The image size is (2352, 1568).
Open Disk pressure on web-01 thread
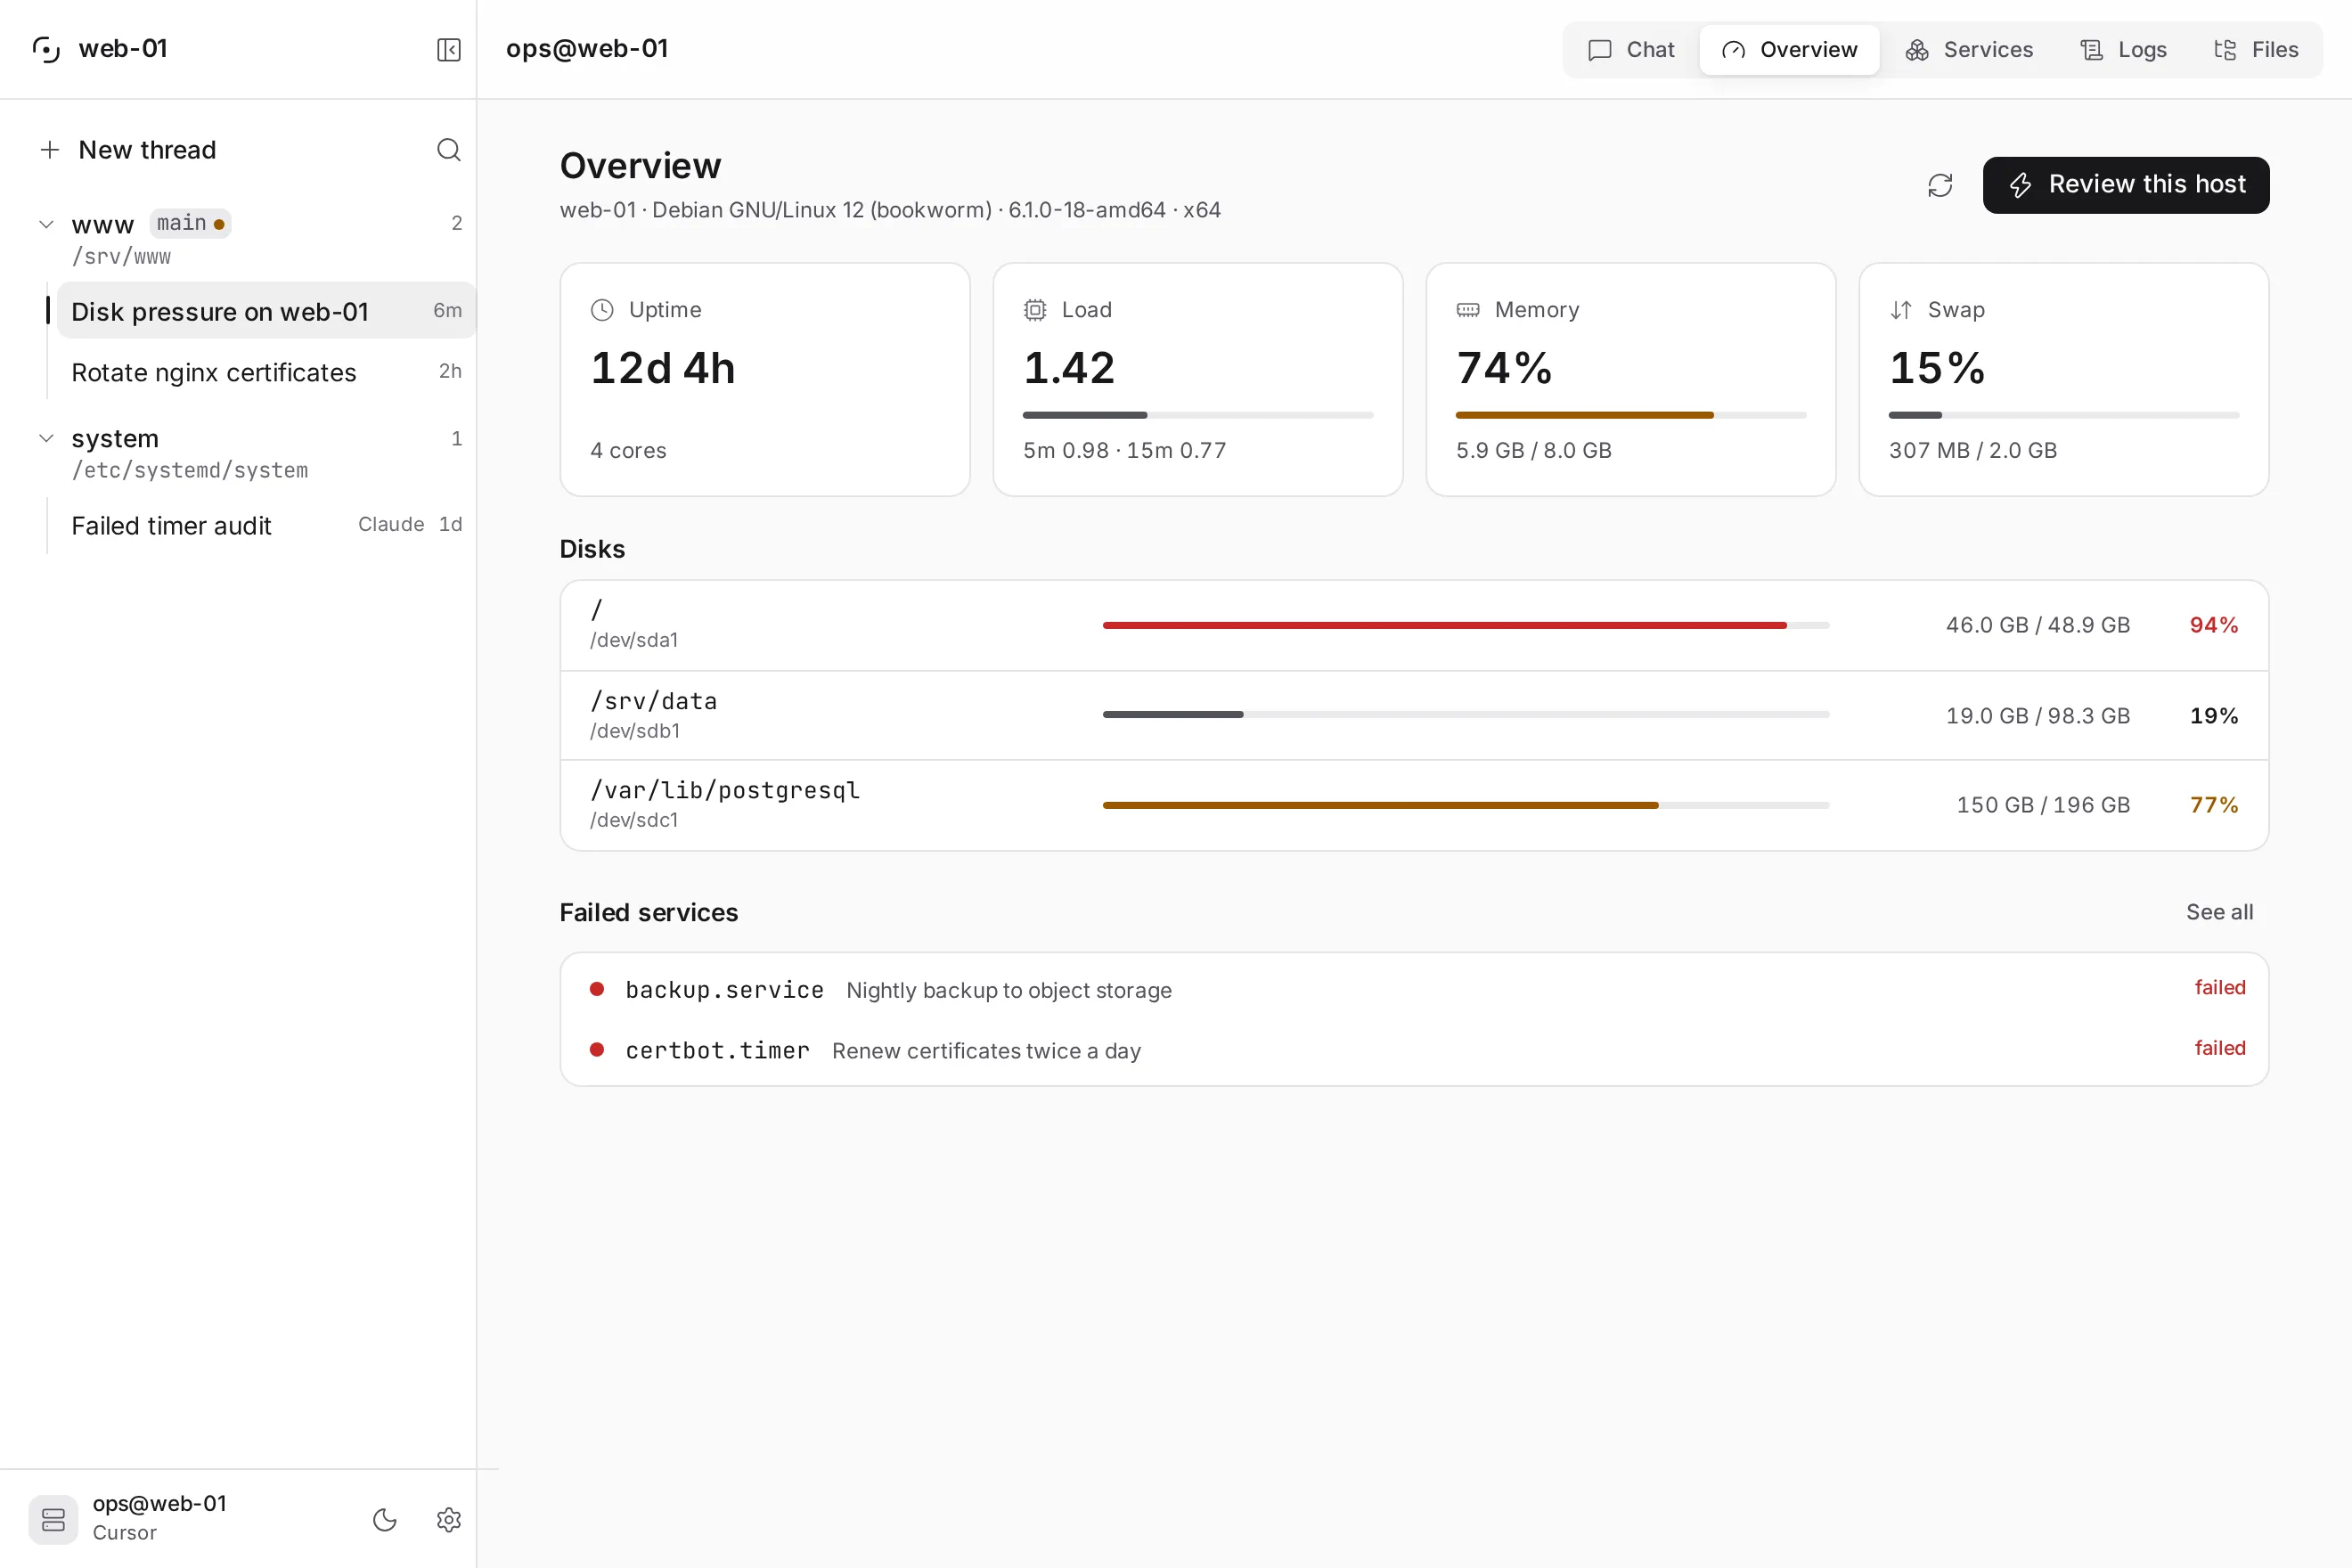click(266, 311)
